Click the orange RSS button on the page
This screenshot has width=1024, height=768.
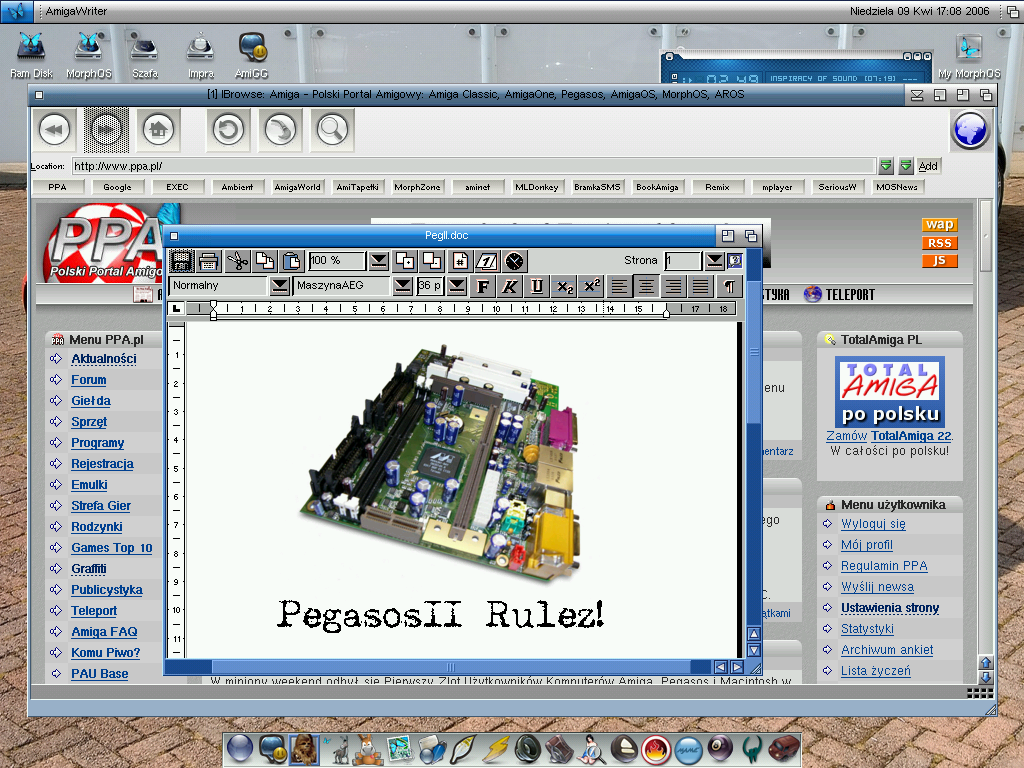[940, 243]
